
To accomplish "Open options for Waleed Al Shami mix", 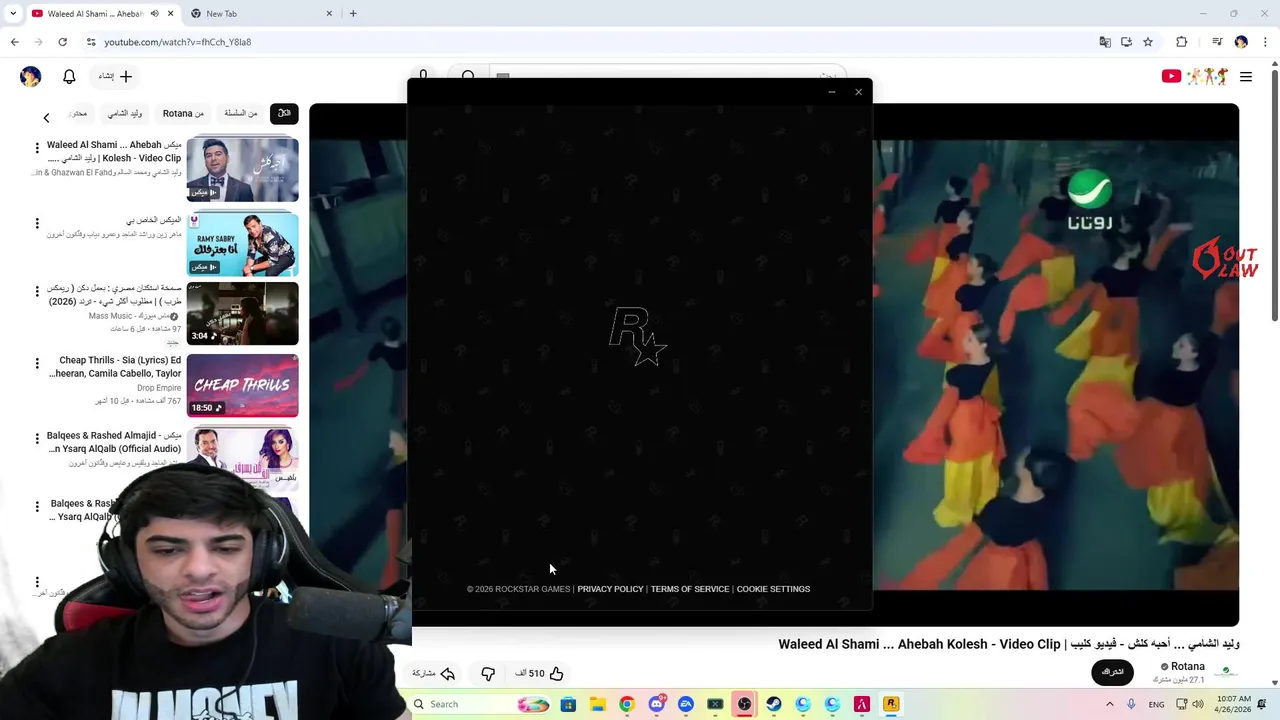I will (37, 148).
